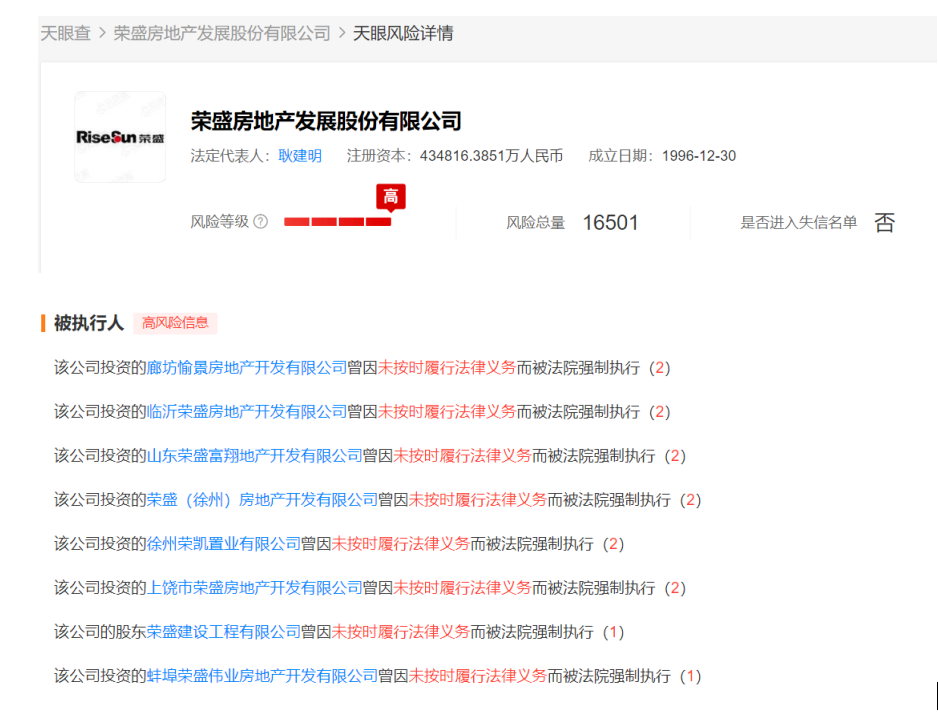Click the 是否进入失信名单 label
The image size is (938, 718).
tap(799, 223)
